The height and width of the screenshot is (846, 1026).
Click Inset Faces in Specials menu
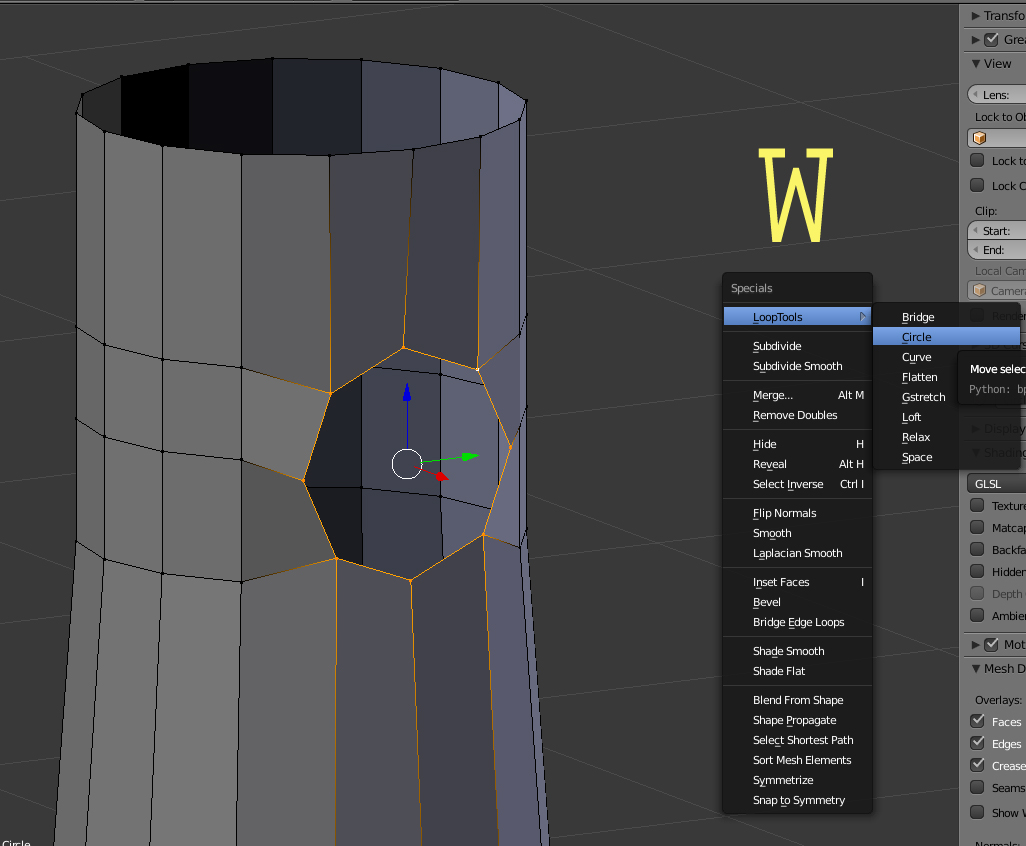coord(781,582)
